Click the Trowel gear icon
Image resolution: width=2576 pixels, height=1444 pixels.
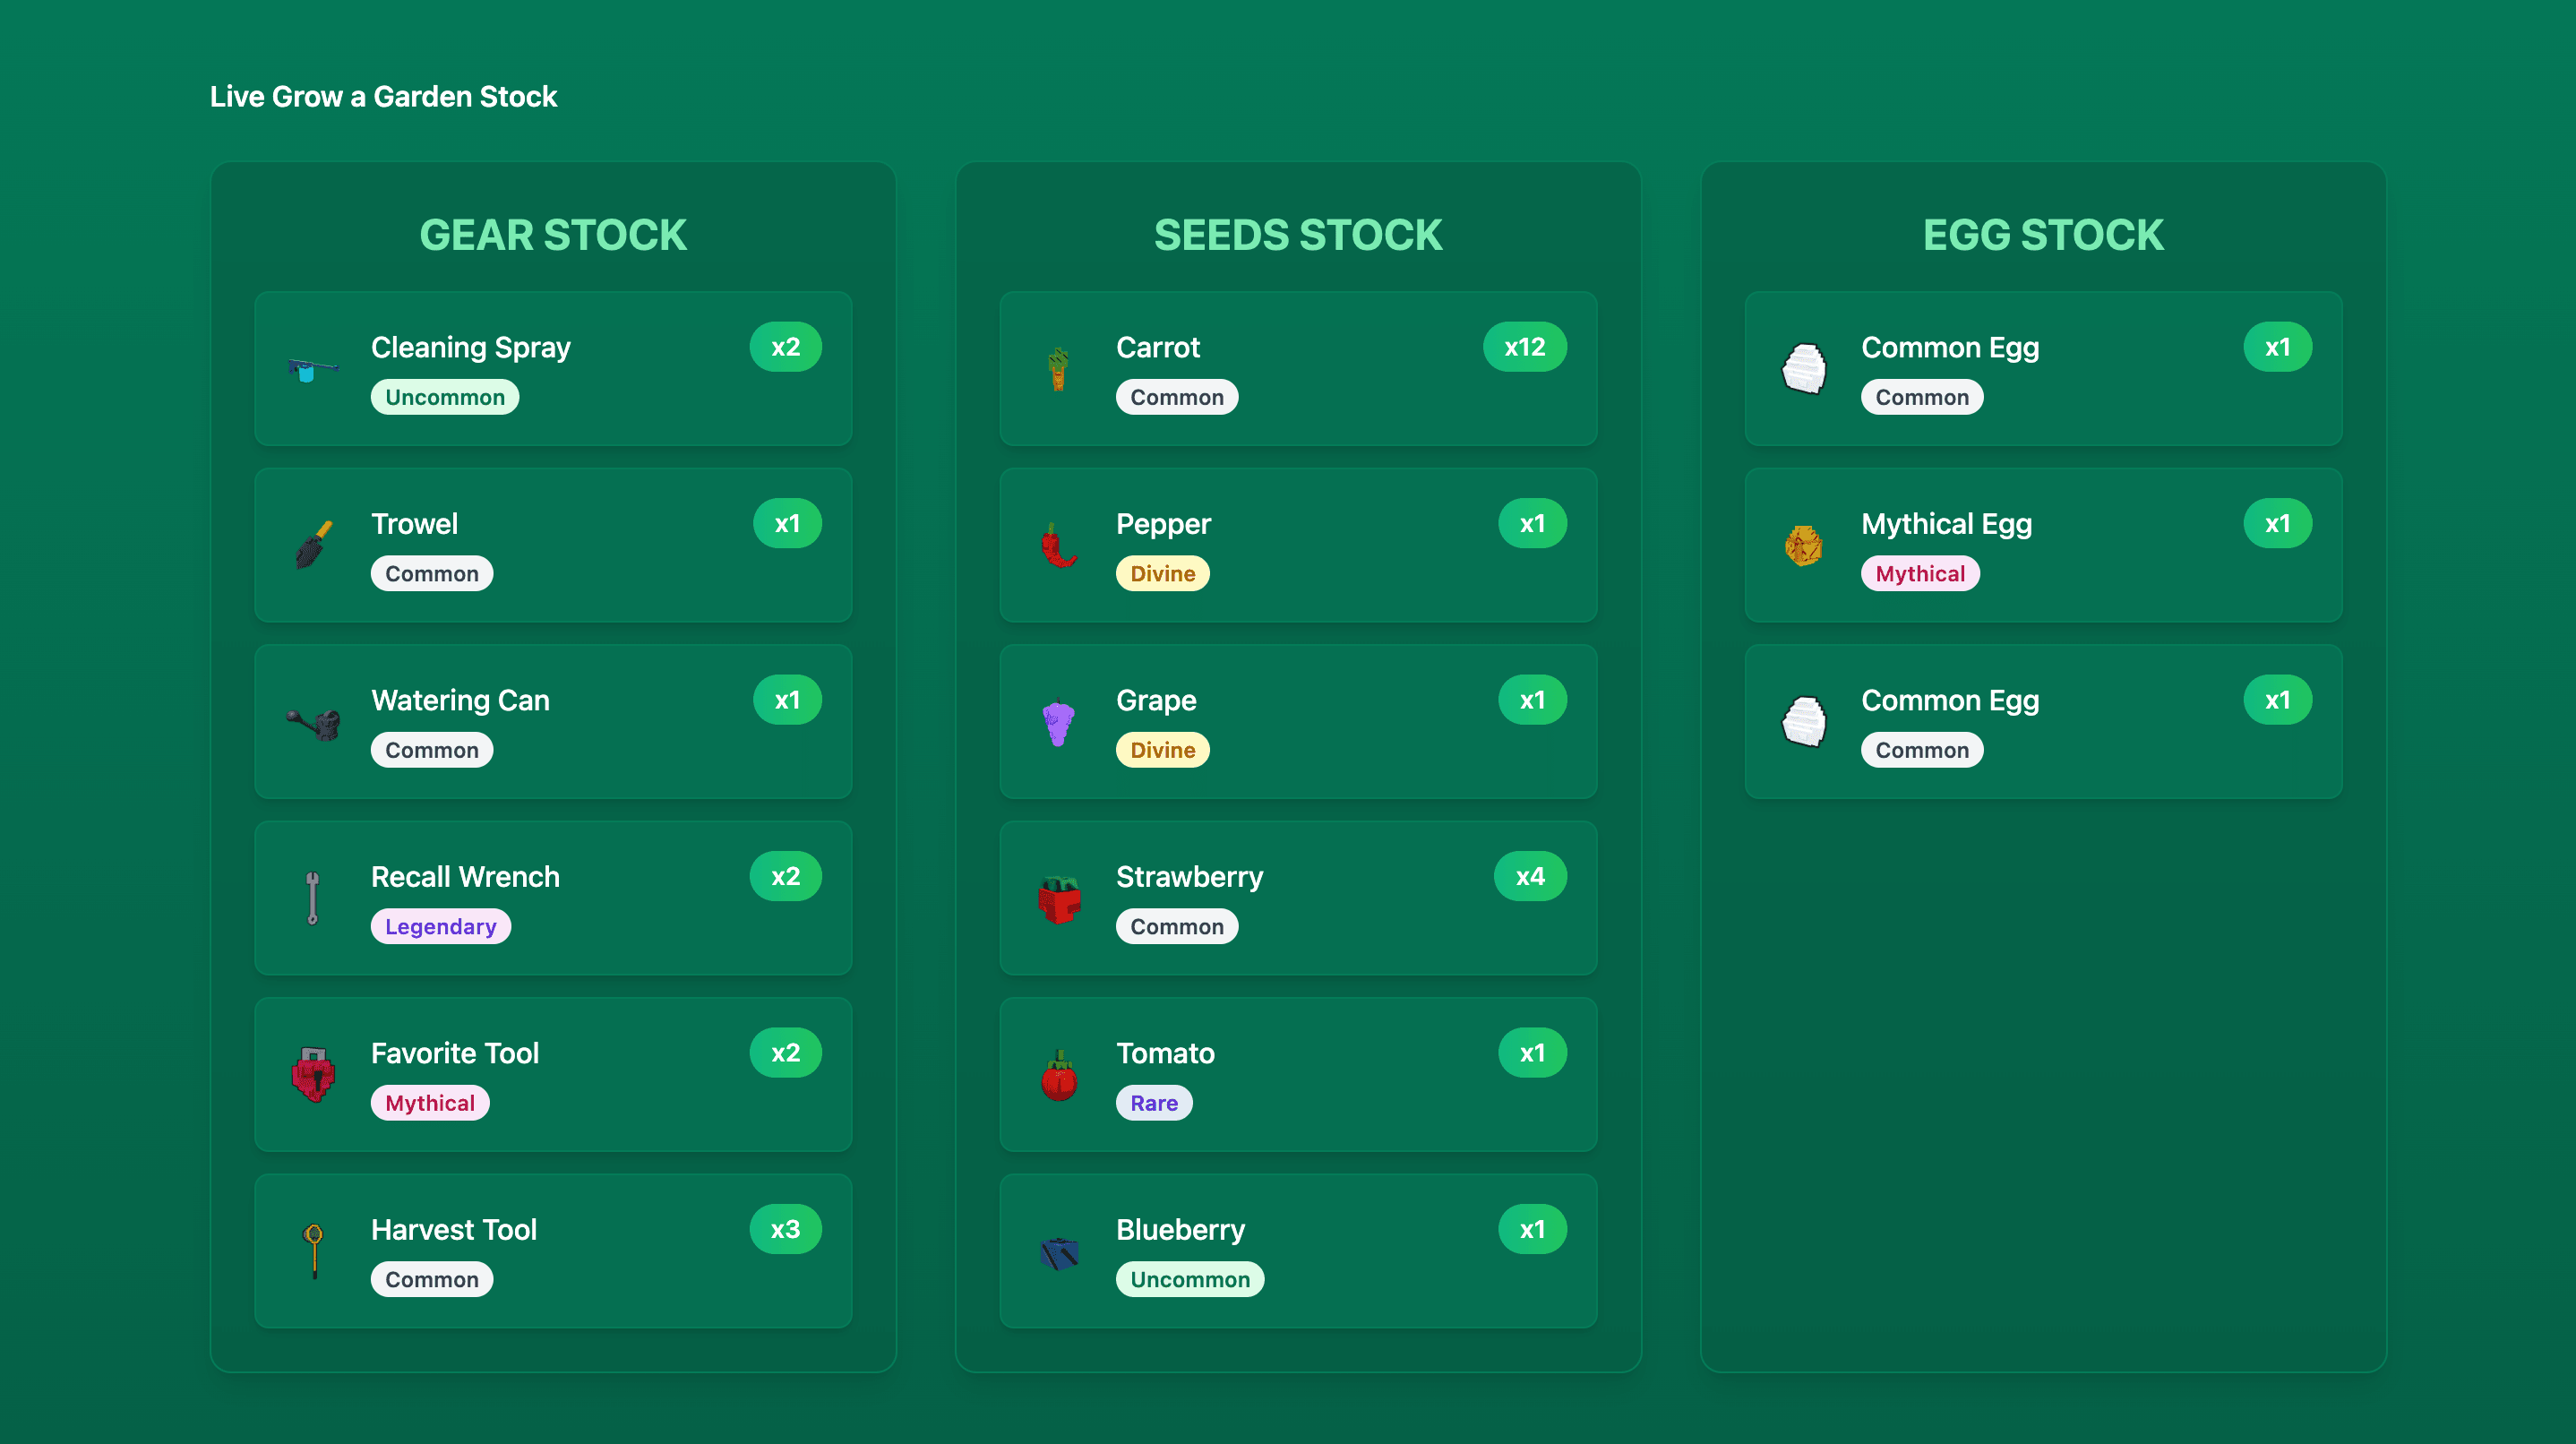[314, 546]
